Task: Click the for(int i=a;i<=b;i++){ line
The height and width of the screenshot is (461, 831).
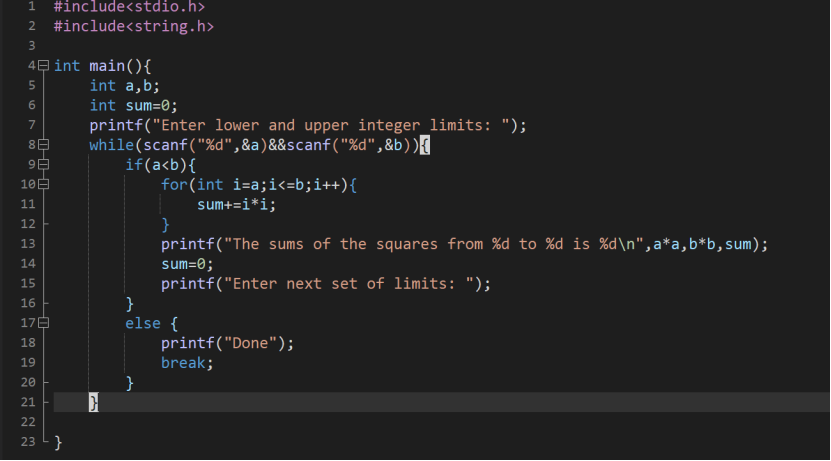Action: pos(259,185)
